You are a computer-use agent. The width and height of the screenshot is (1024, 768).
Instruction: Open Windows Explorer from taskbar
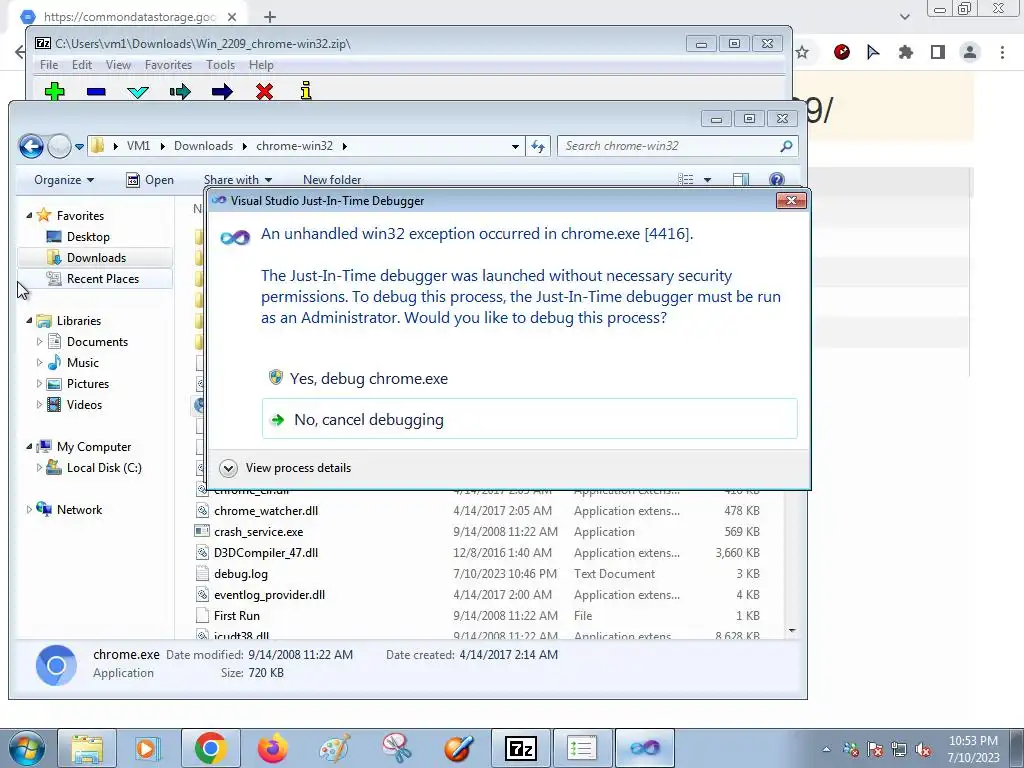pos(86,748)
